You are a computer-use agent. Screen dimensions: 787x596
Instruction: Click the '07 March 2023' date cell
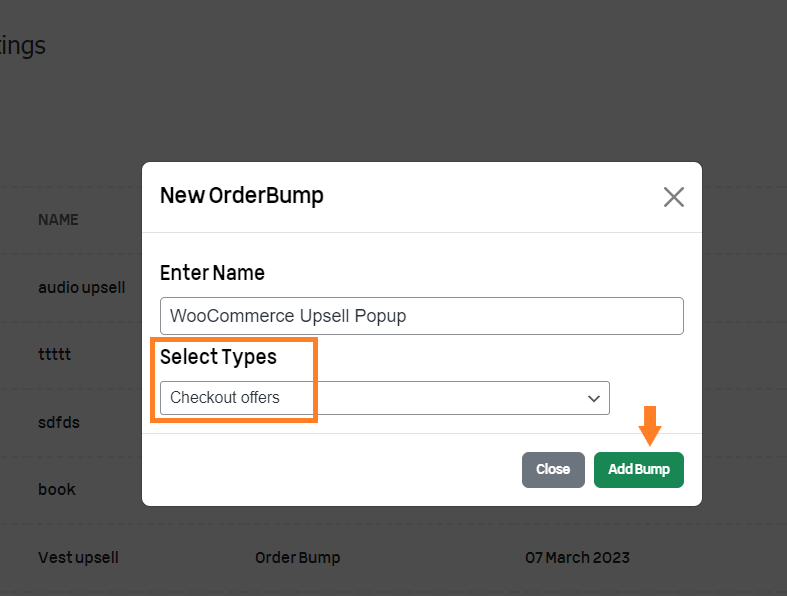click(x=577, y=557)
